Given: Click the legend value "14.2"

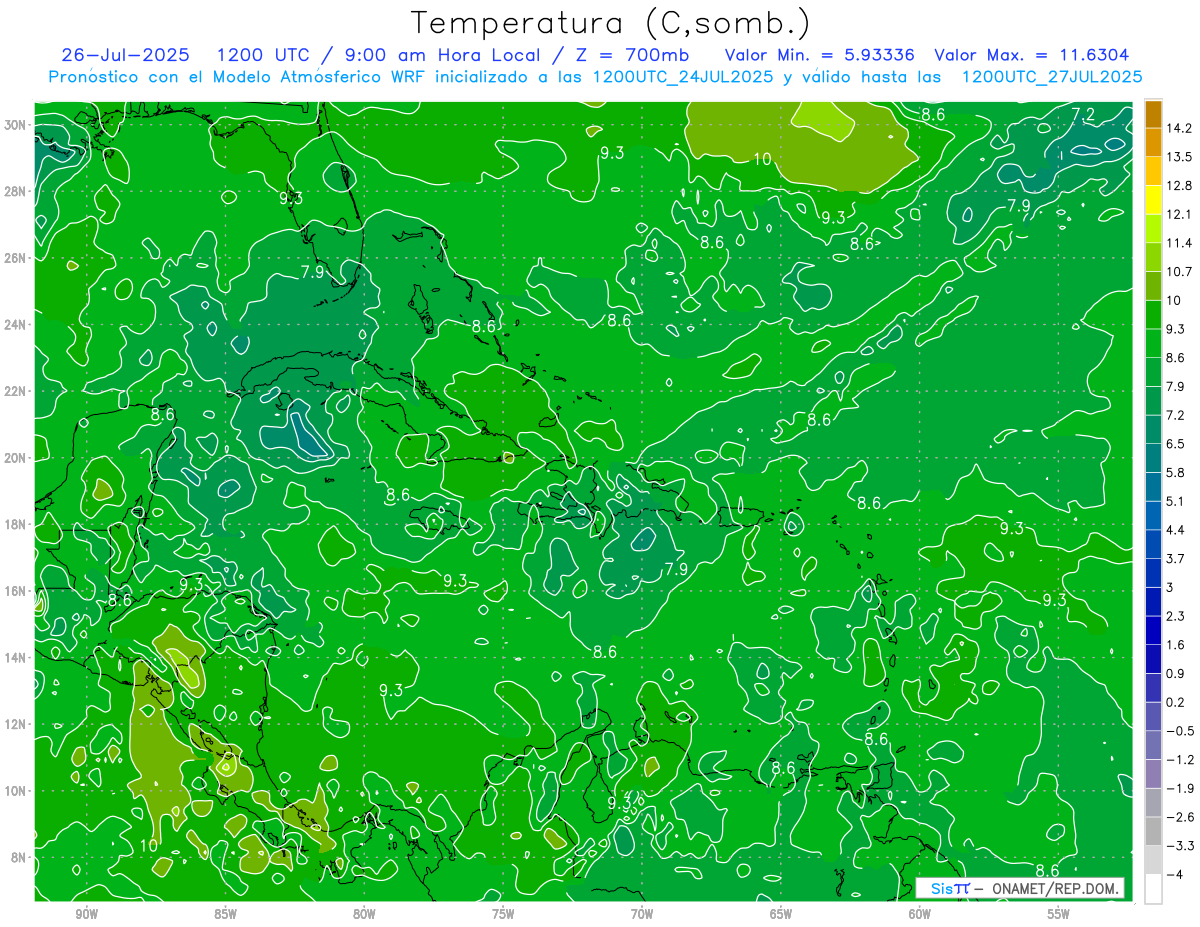Looking at the screenshot, I should click(x=1179, y=128).
